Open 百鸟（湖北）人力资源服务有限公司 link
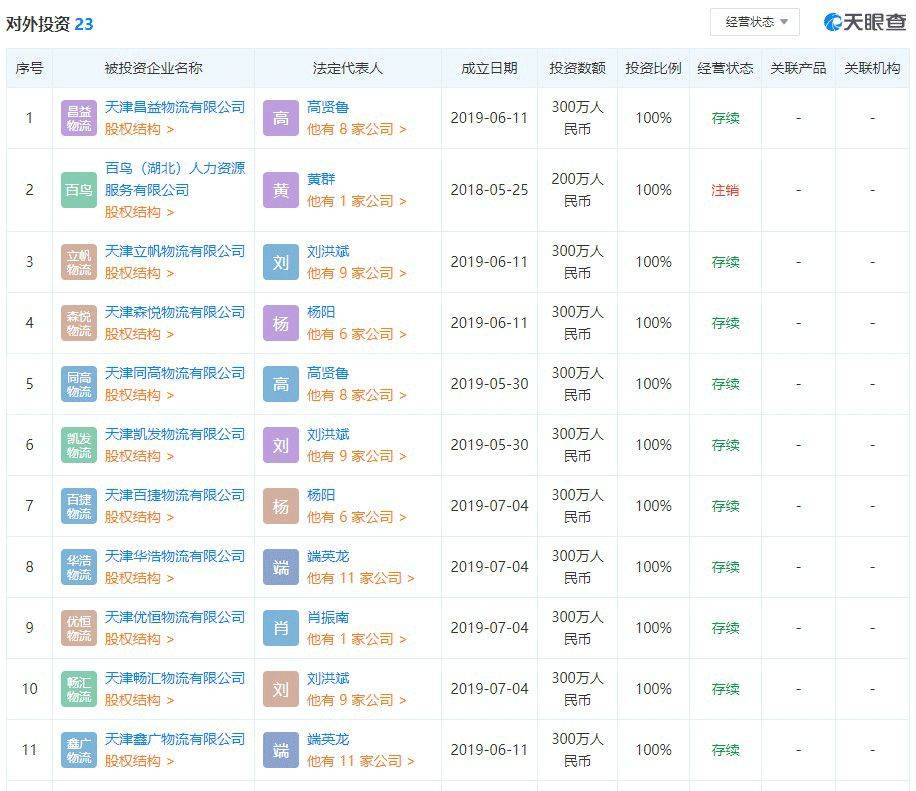This screenshot has width=916, height=791. tap(175, 179)
